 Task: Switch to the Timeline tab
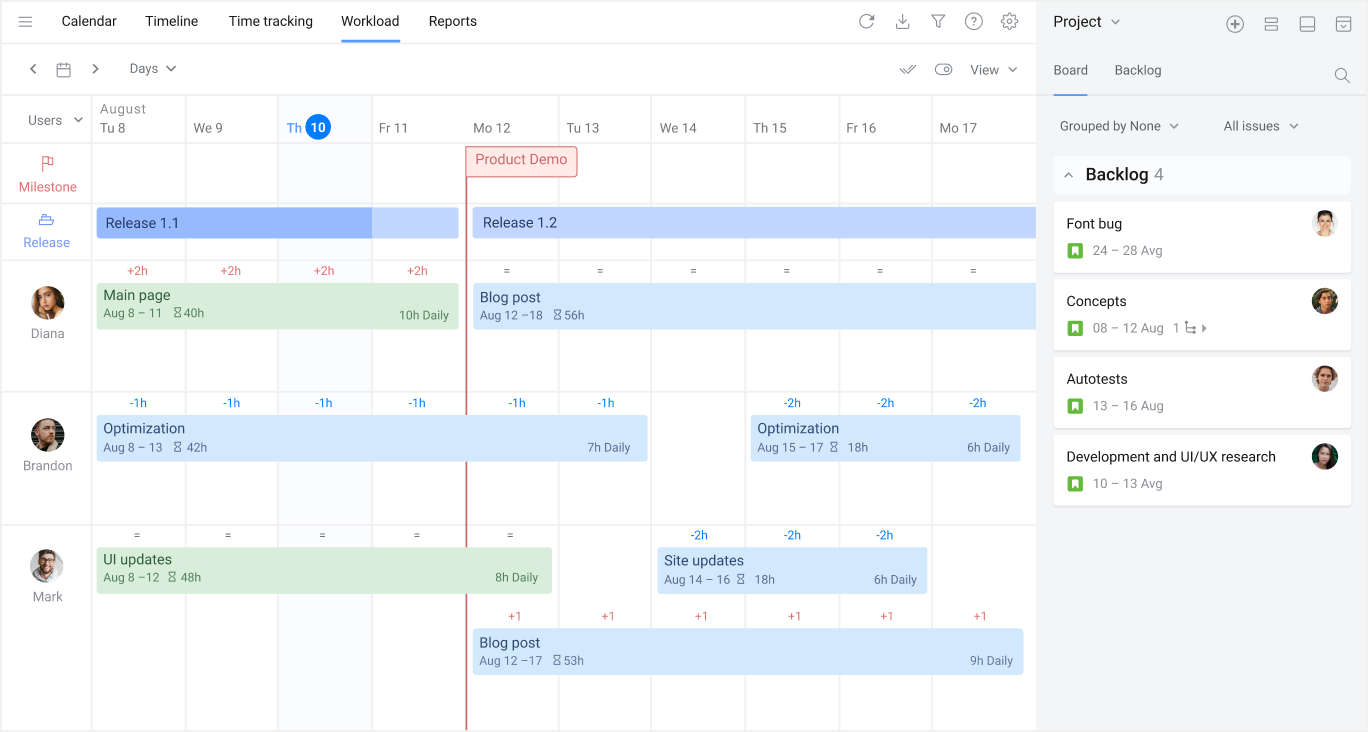coord(171,21)
